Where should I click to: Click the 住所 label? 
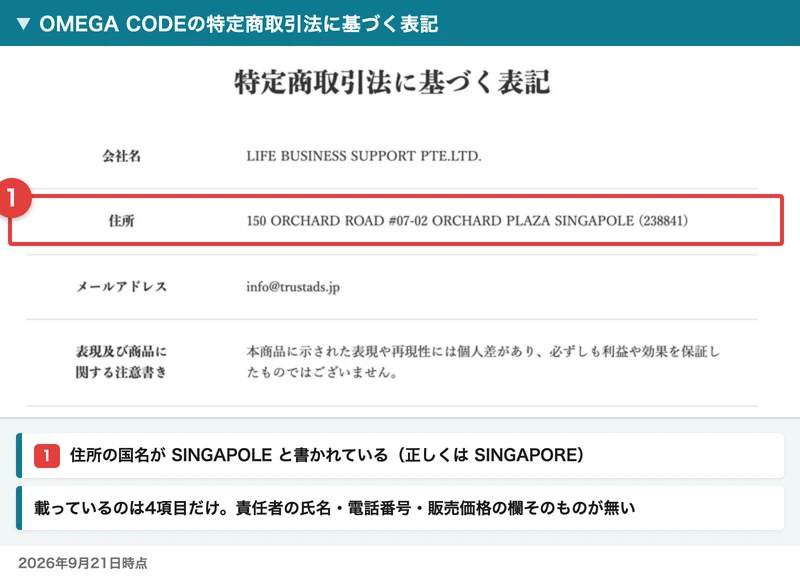coord(121,221)
